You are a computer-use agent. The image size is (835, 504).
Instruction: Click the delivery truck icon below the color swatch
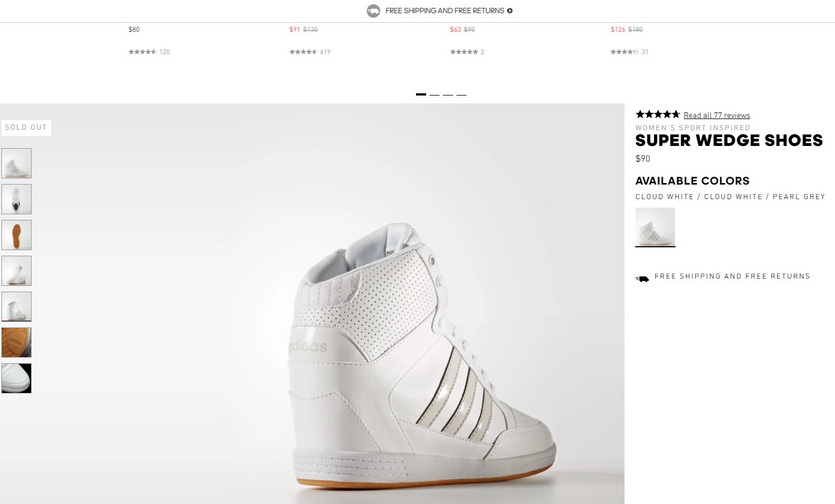[x=642, y=279]
